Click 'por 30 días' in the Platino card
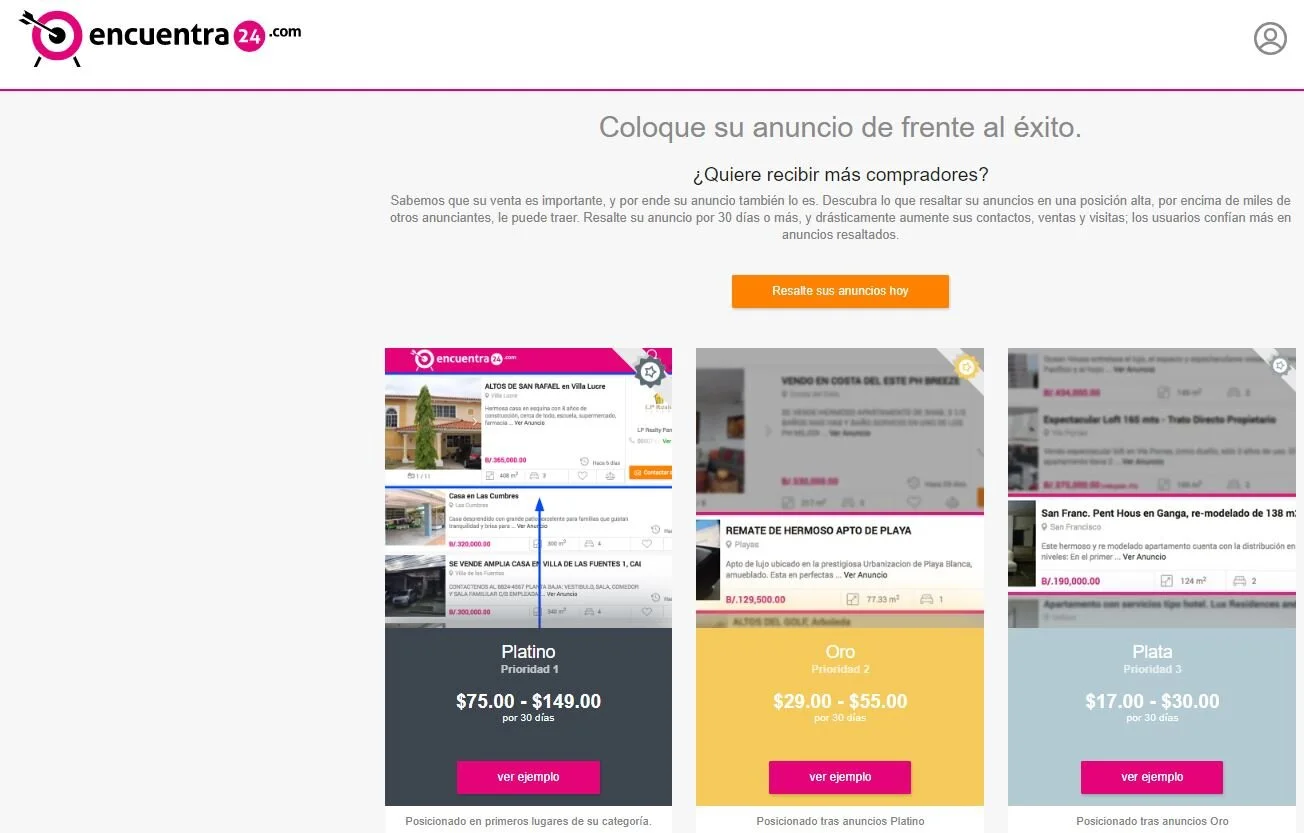Viewport: 1304px width, 833px height. pyautogui.click(x=528, y=718)
